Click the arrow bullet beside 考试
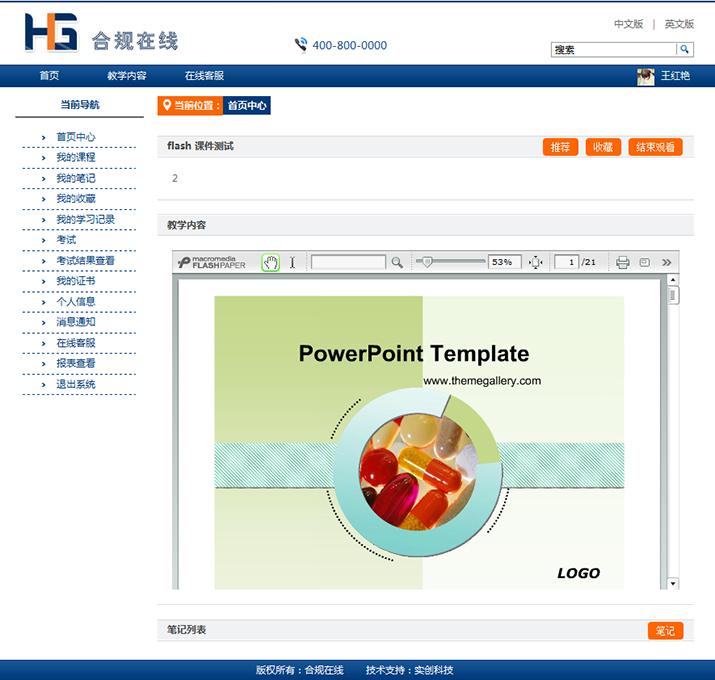Screen dimensions: 715x680 43,240
